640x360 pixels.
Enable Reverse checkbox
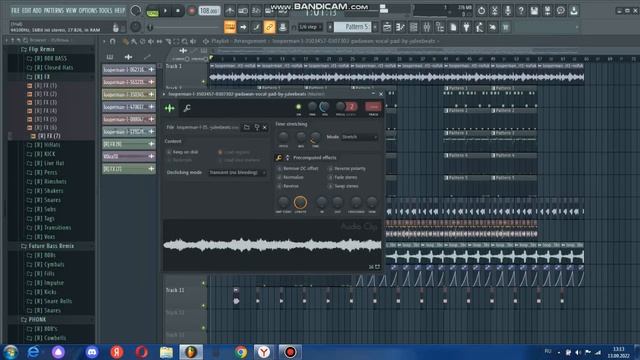point(280,186)
